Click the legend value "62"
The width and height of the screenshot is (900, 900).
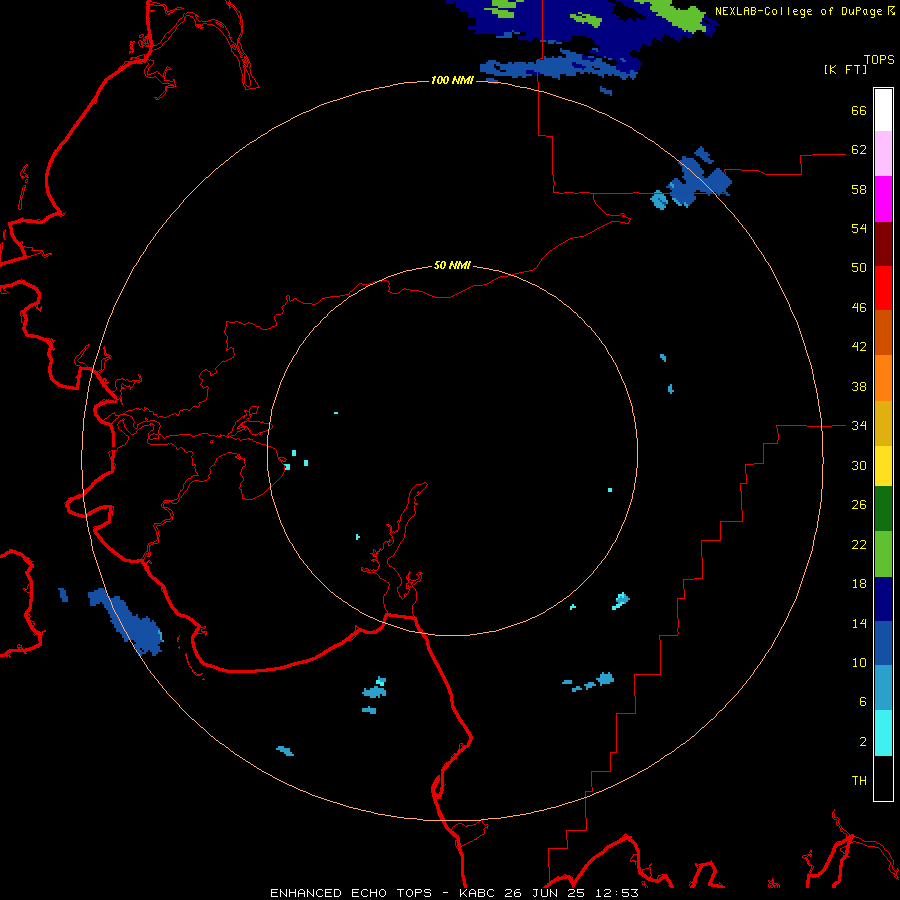[x=859, y=150]
